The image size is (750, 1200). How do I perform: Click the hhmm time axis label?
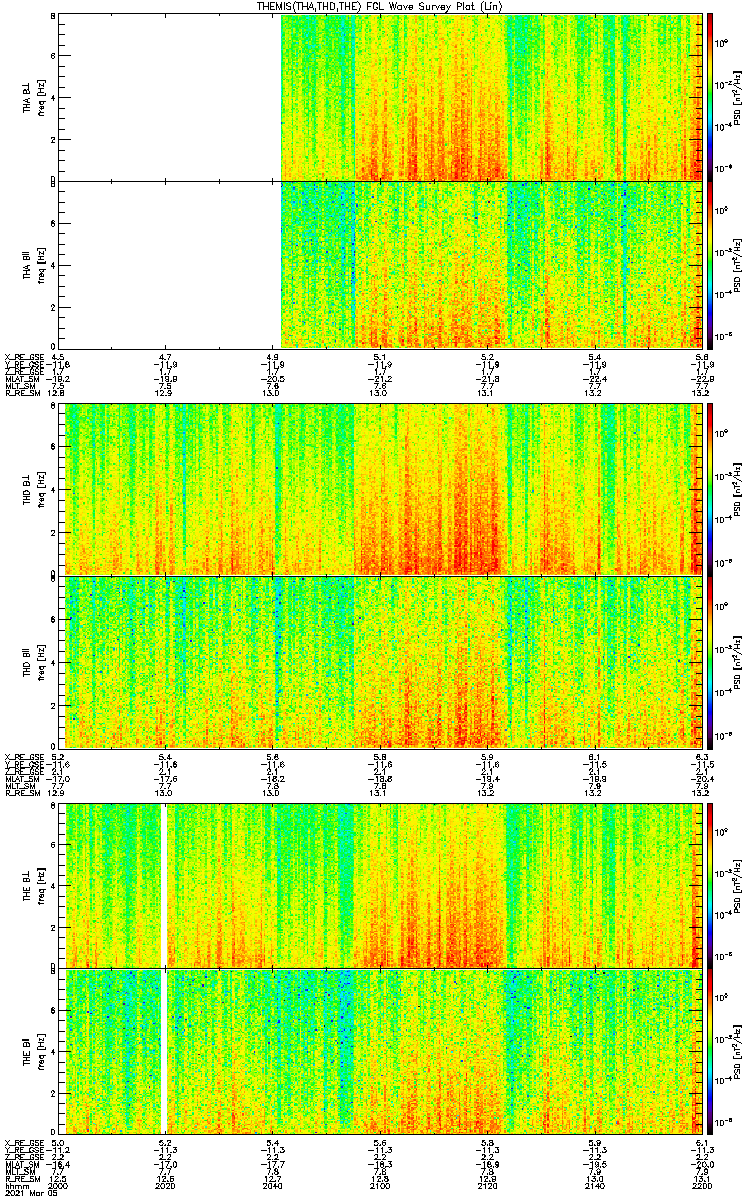coord(15,1185)
